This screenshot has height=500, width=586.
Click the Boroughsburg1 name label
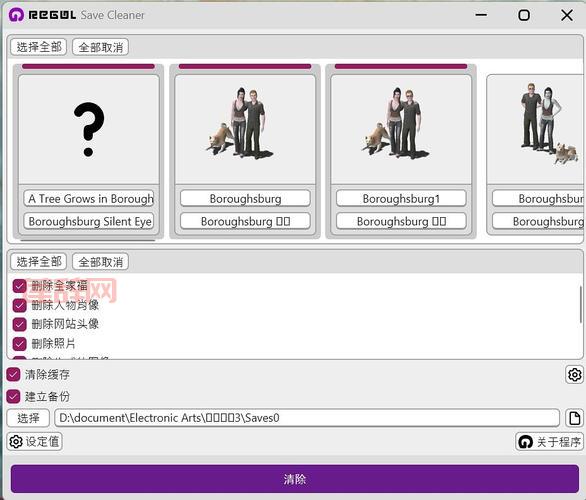click(x=401, y=198)
